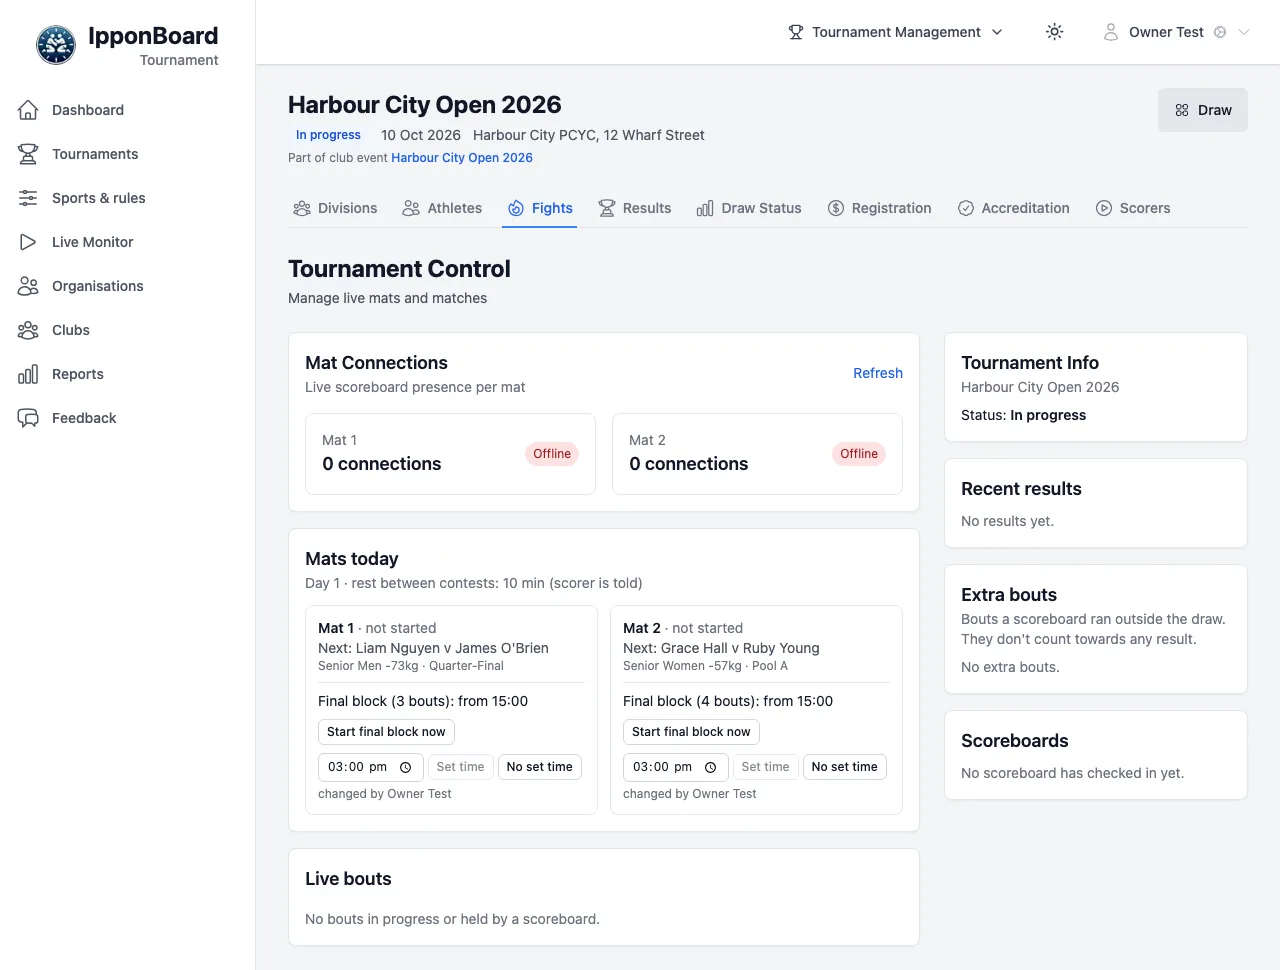1280x970 pixels.
Task: Click the play icon for Live Monitor
Action: point(28,242)
